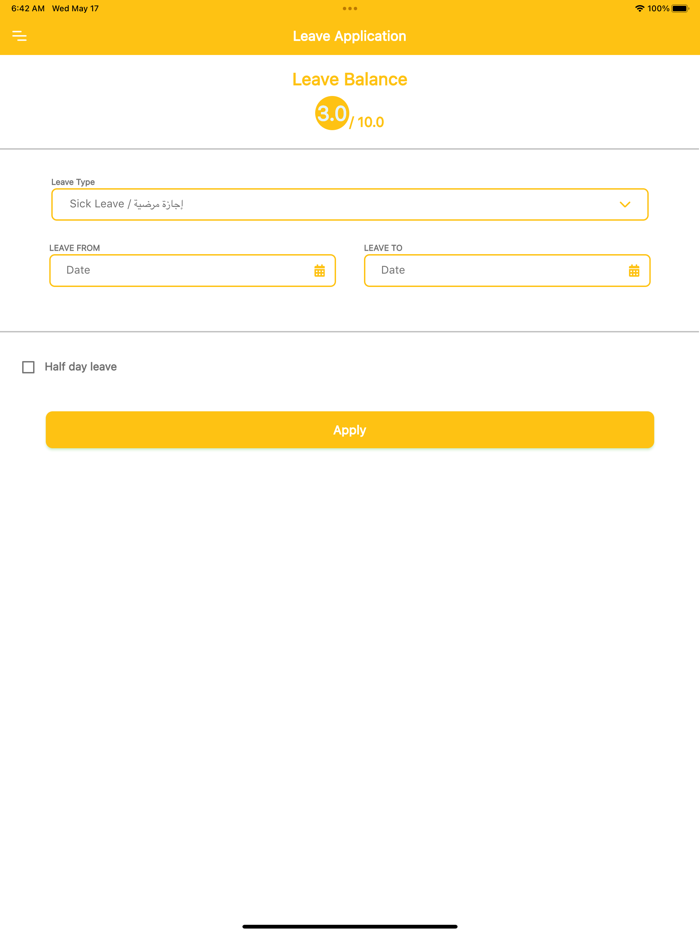Tap the Wi-Fi status icon
The width and height of the screenshot is (700, 934).
[639, 9]
